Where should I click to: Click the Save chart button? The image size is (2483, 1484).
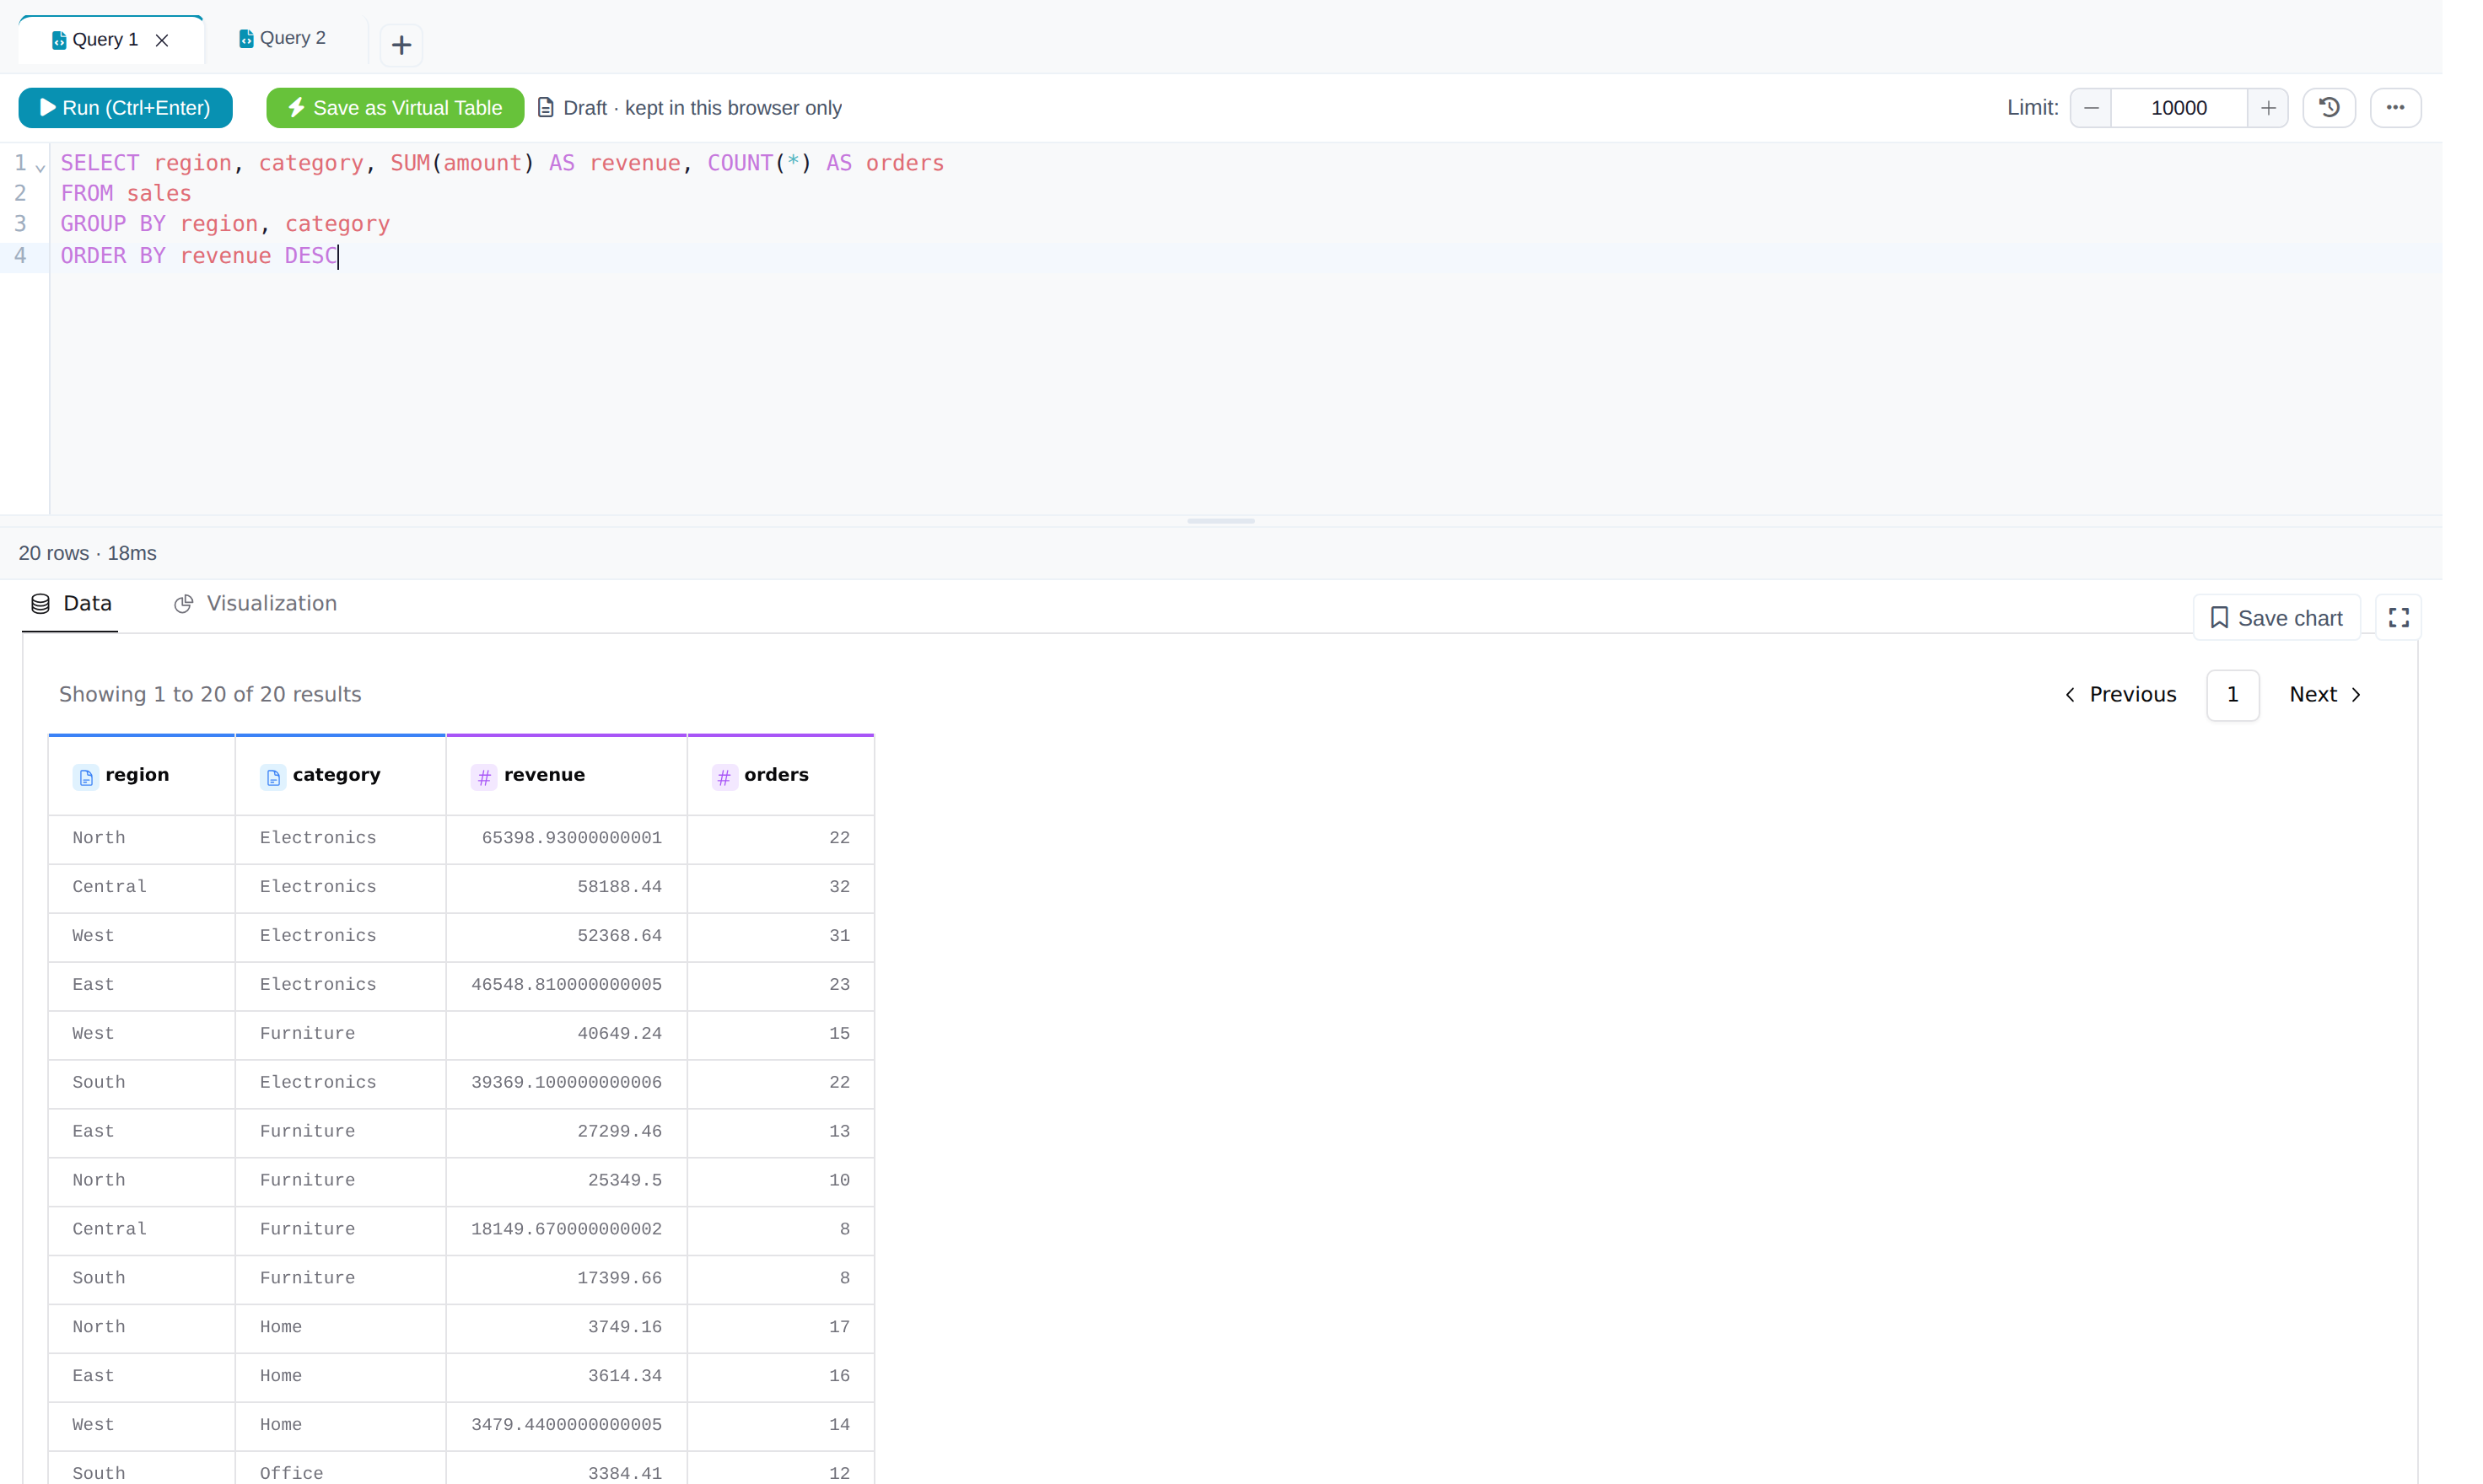(2277, 618)
